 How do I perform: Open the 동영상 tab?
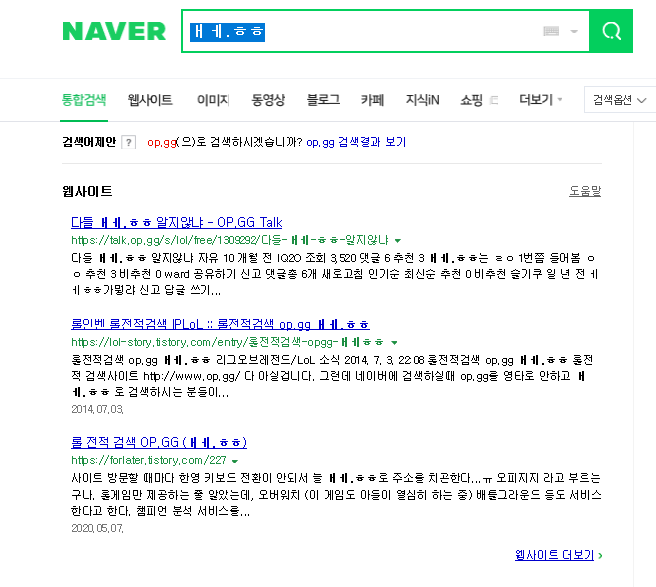coord(268,100)
